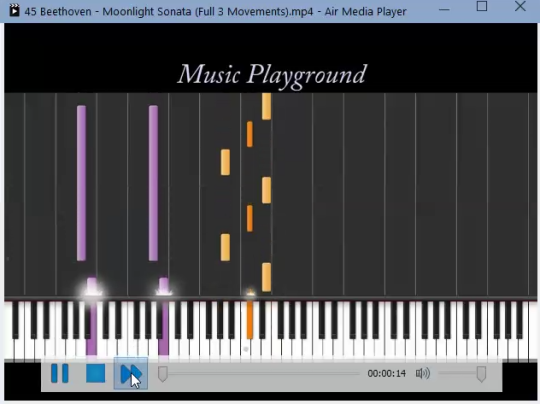Click the fast forward button

click(x=131, y=374)
